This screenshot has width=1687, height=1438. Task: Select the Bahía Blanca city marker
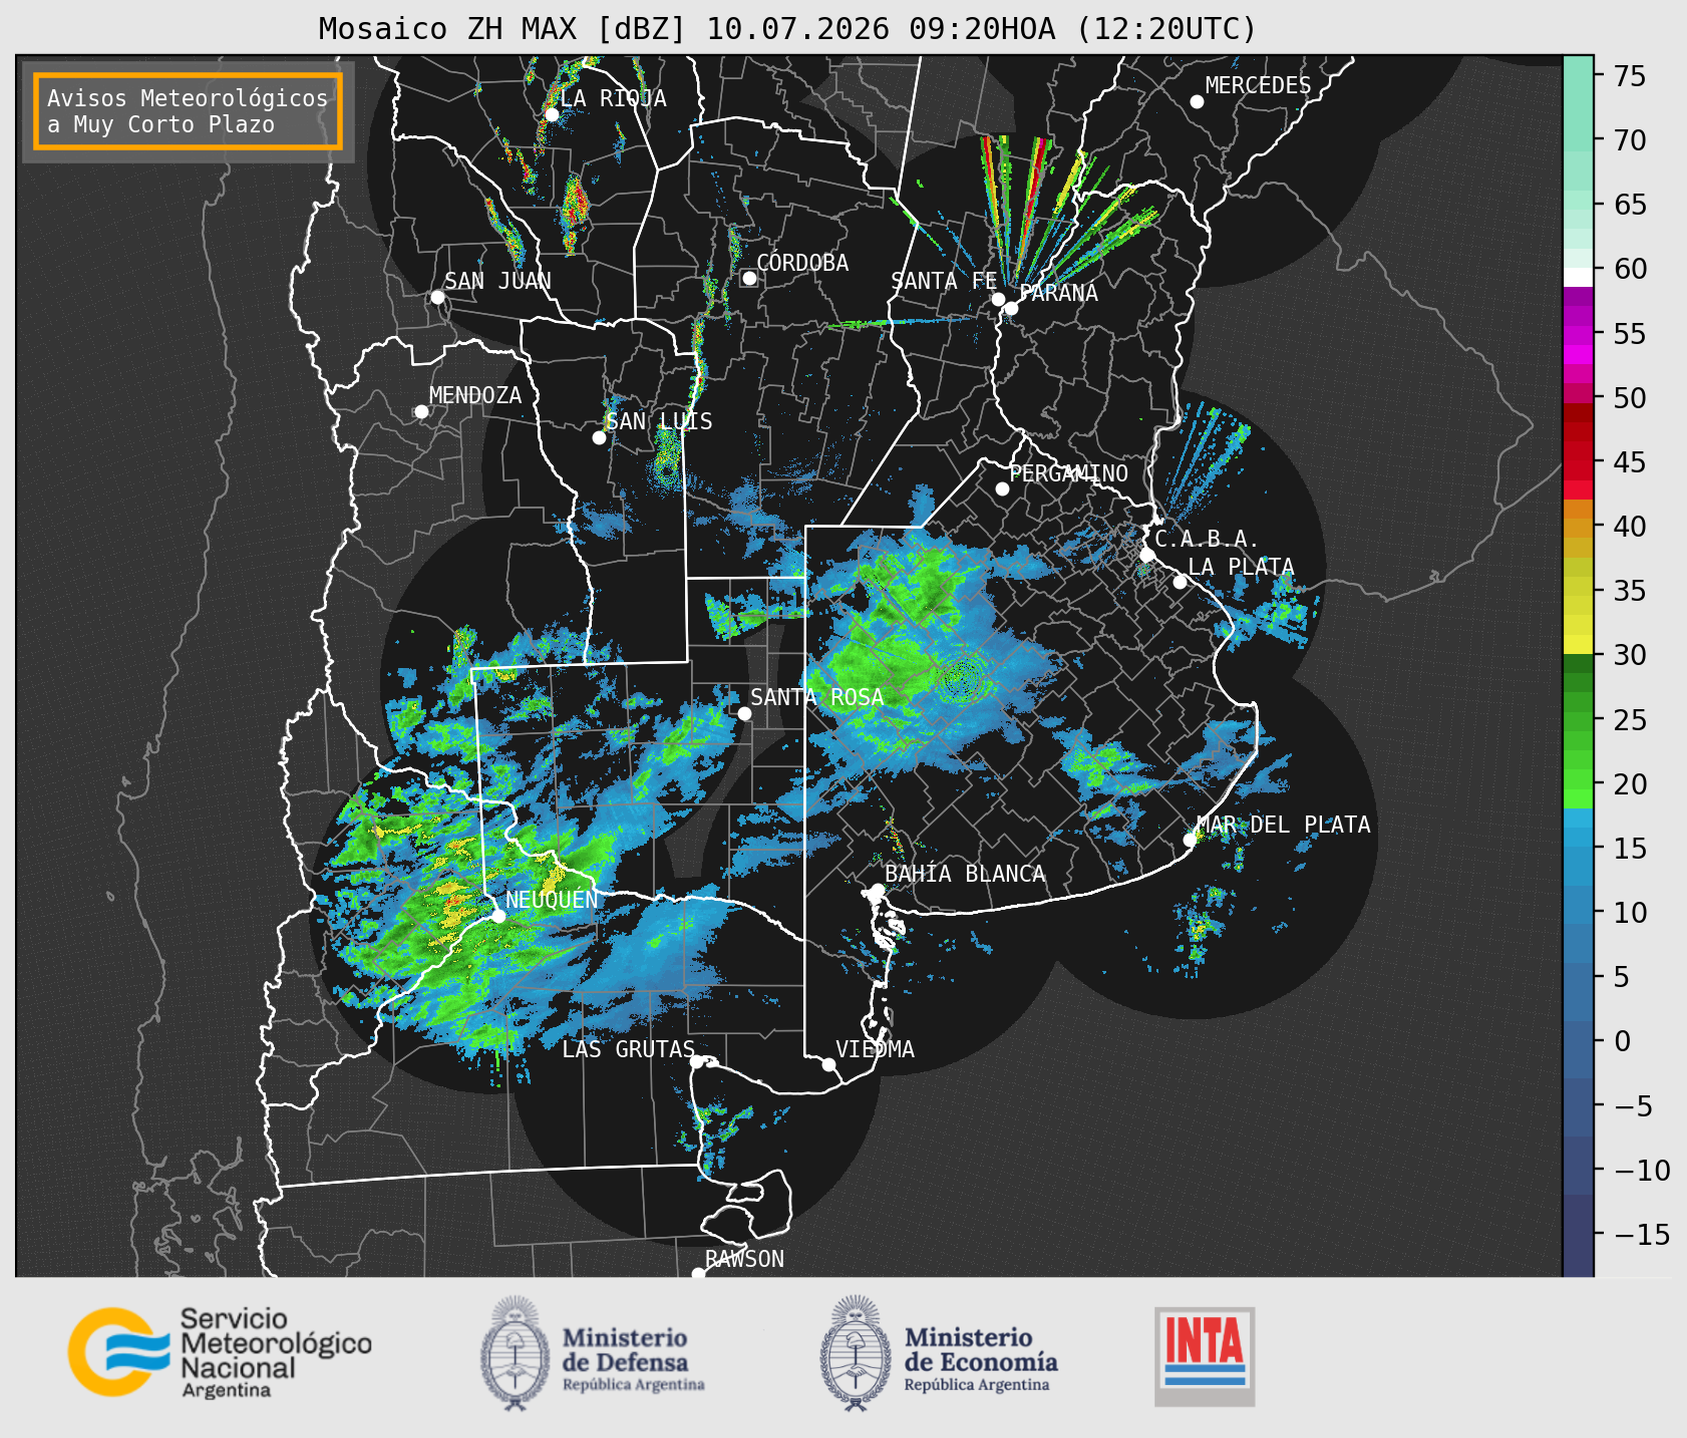coord(877,890)
